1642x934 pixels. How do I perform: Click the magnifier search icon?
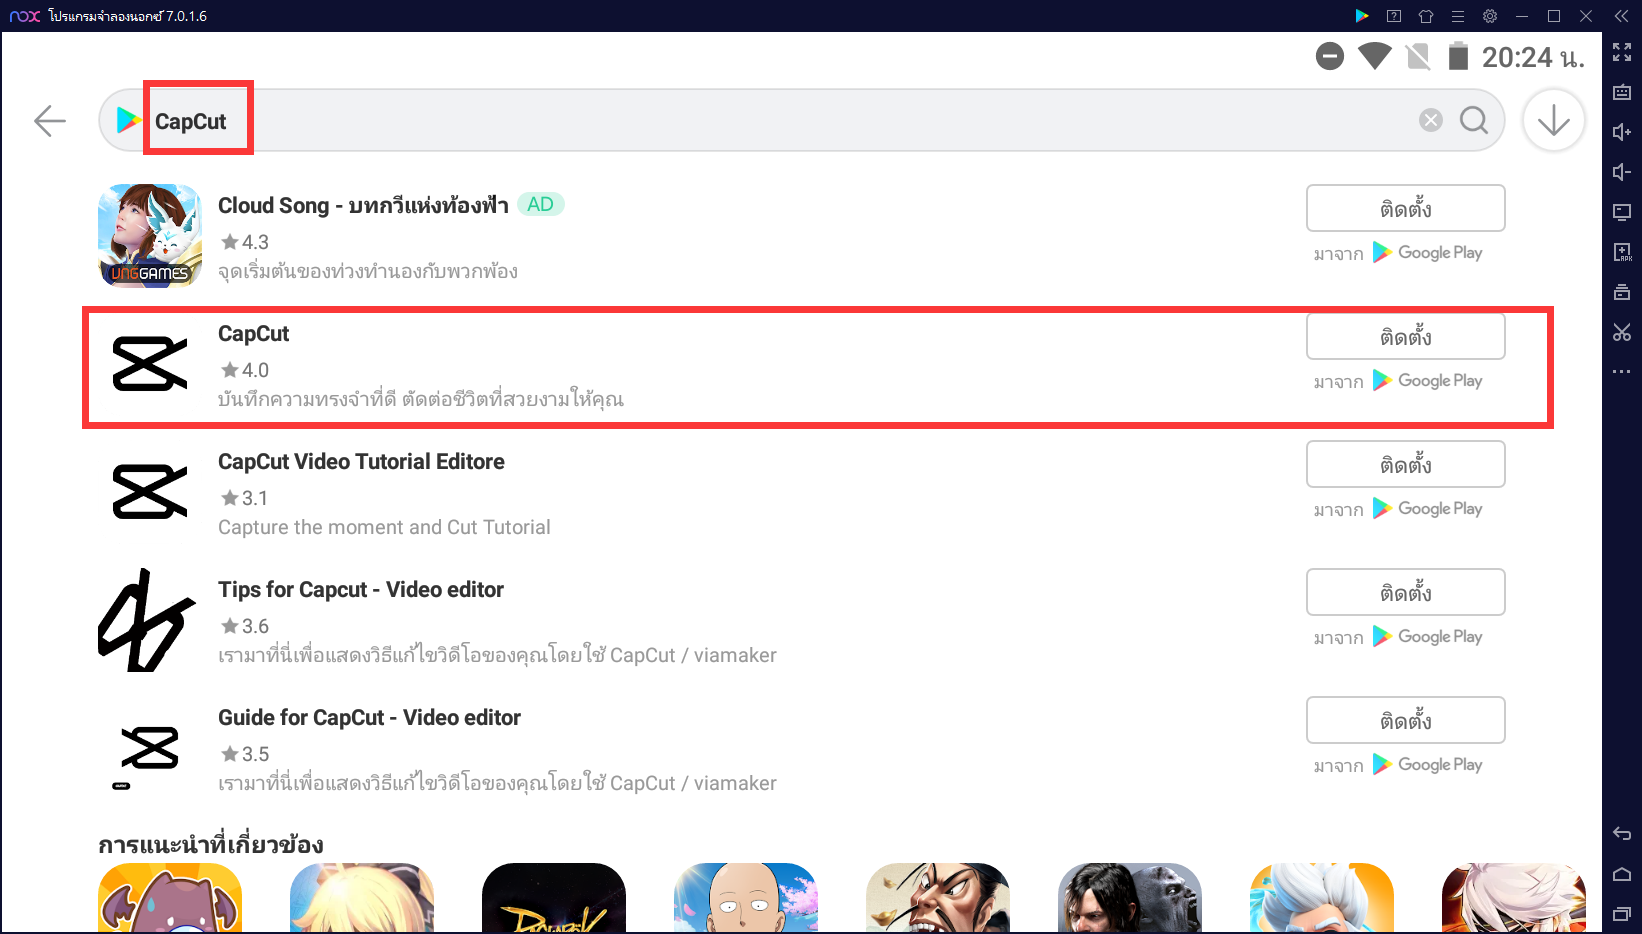[x=1474, y=120]
